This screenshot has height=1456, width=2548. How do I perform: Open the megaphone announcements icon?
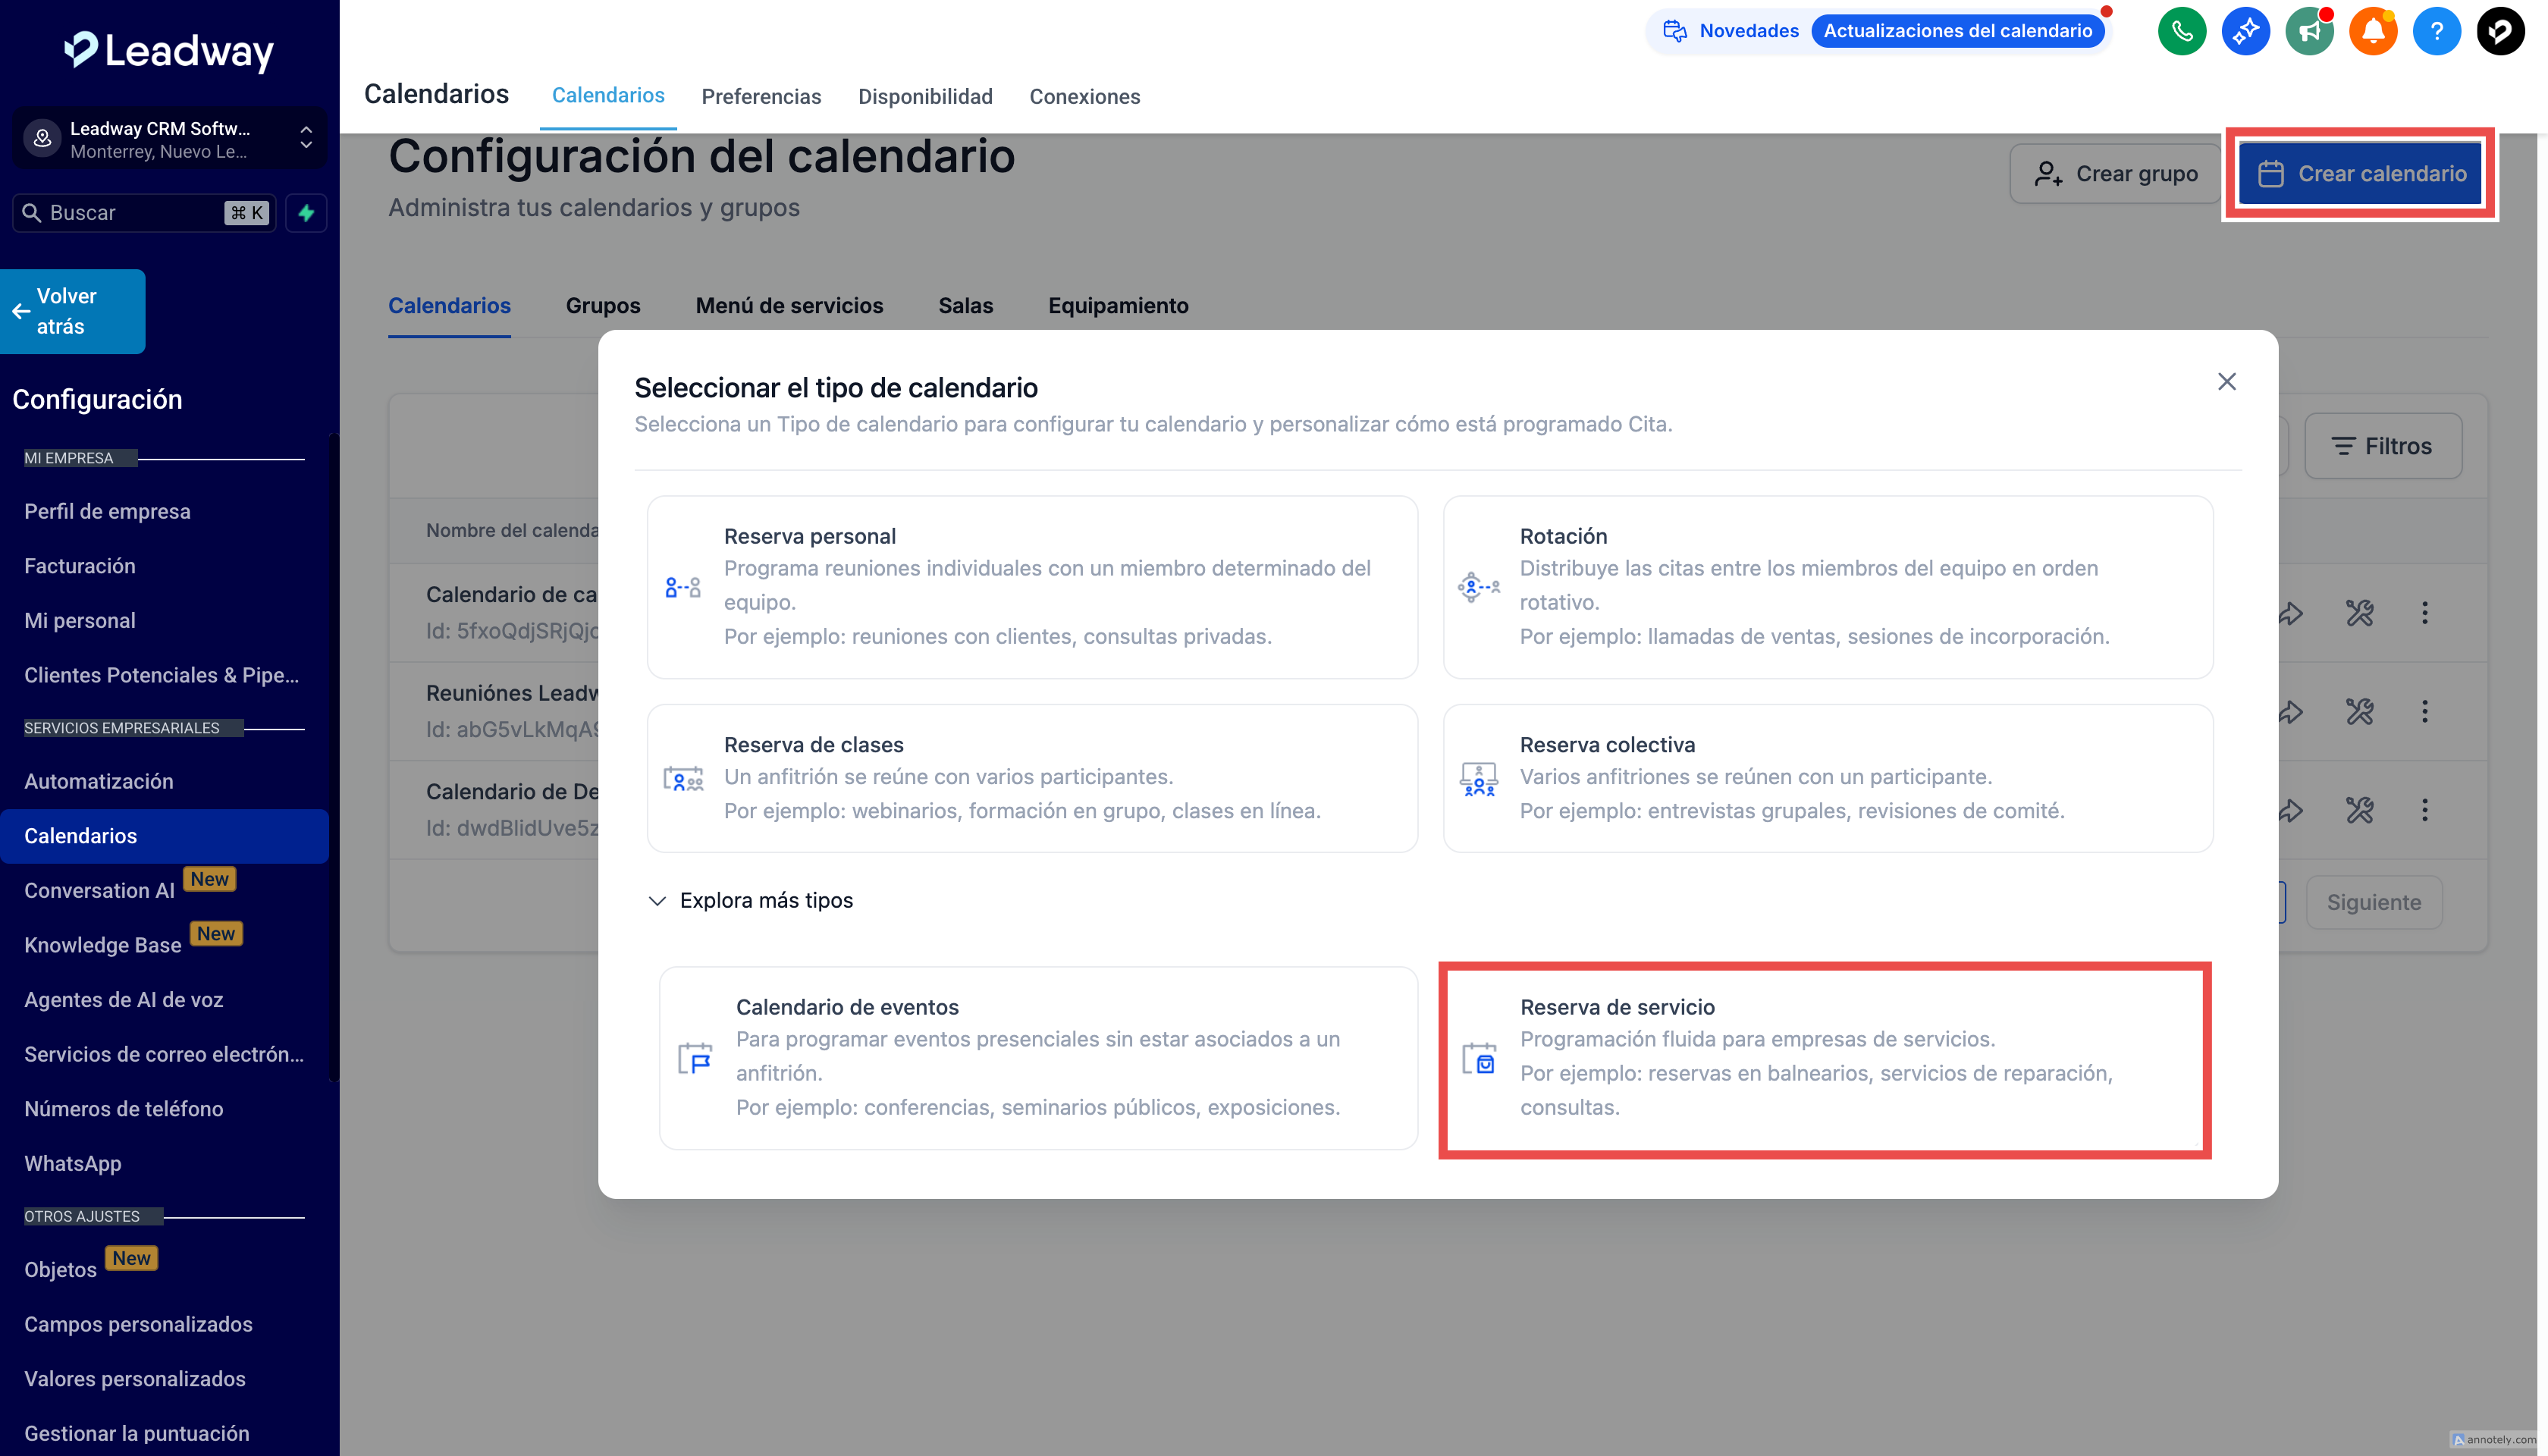click(2308, 31)
